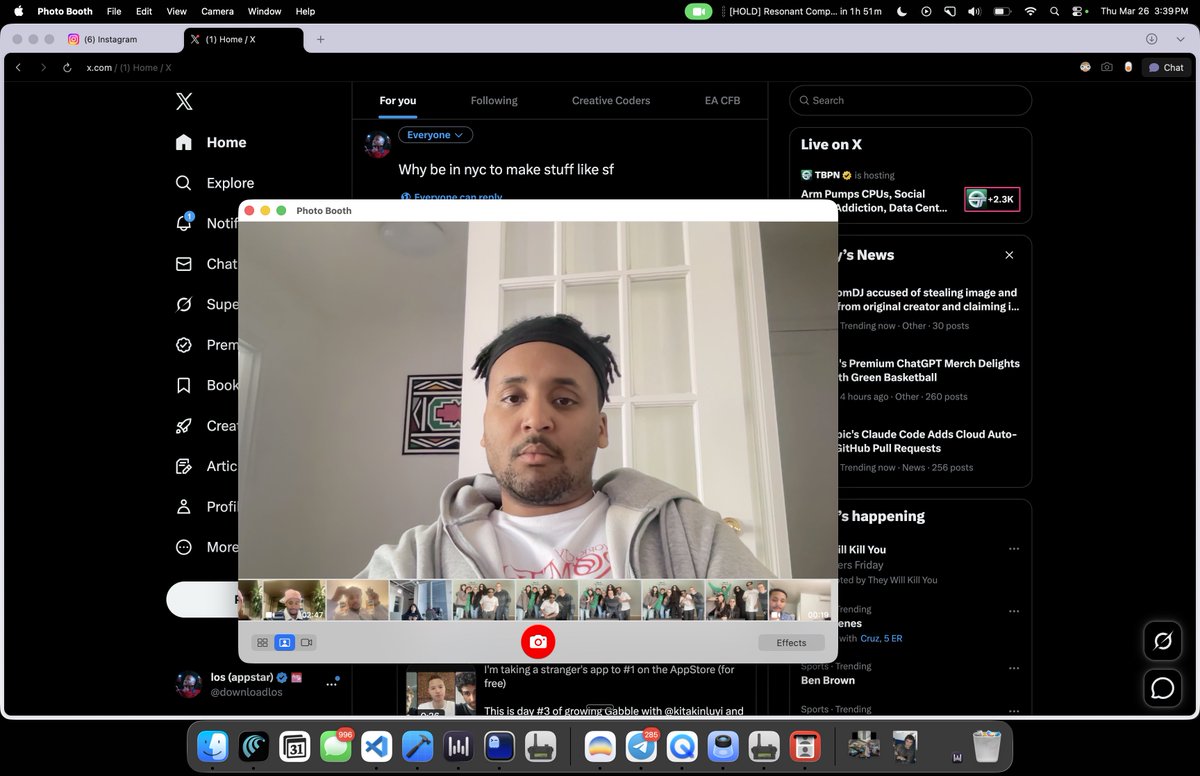Open the Grok floating button on X

(1163, 641)
